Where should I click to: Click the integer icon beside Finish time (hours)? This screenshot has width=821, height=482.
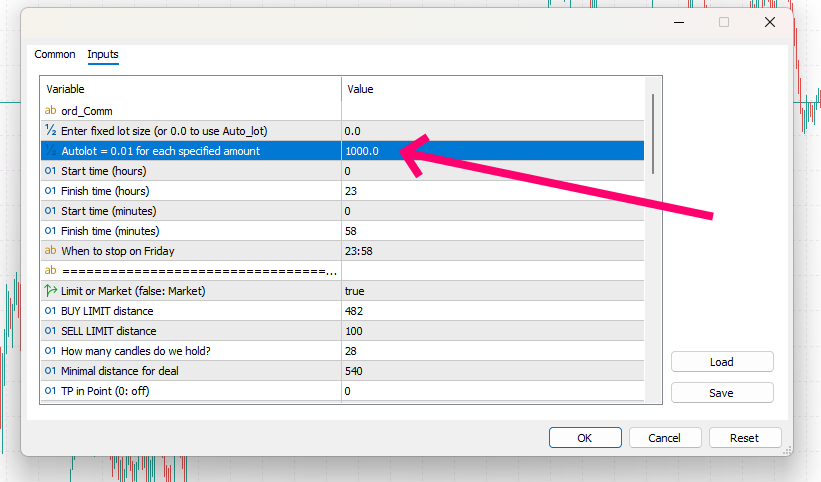tap(50, 191)
